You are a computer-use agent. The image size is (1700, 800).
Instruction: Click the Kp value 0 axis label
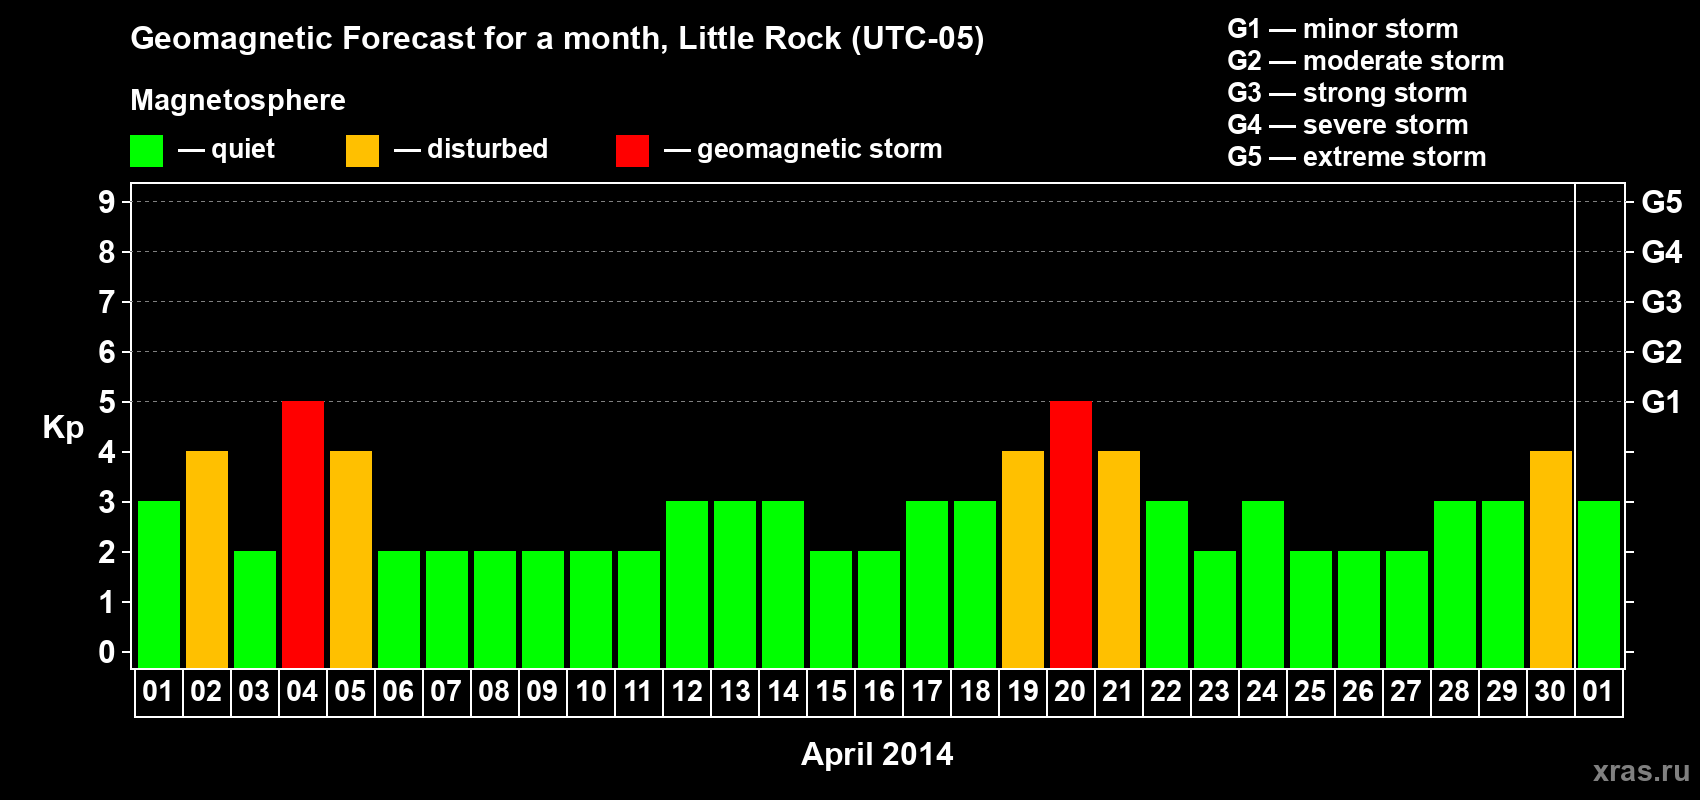pyautogui.click(x=107, y=652)
